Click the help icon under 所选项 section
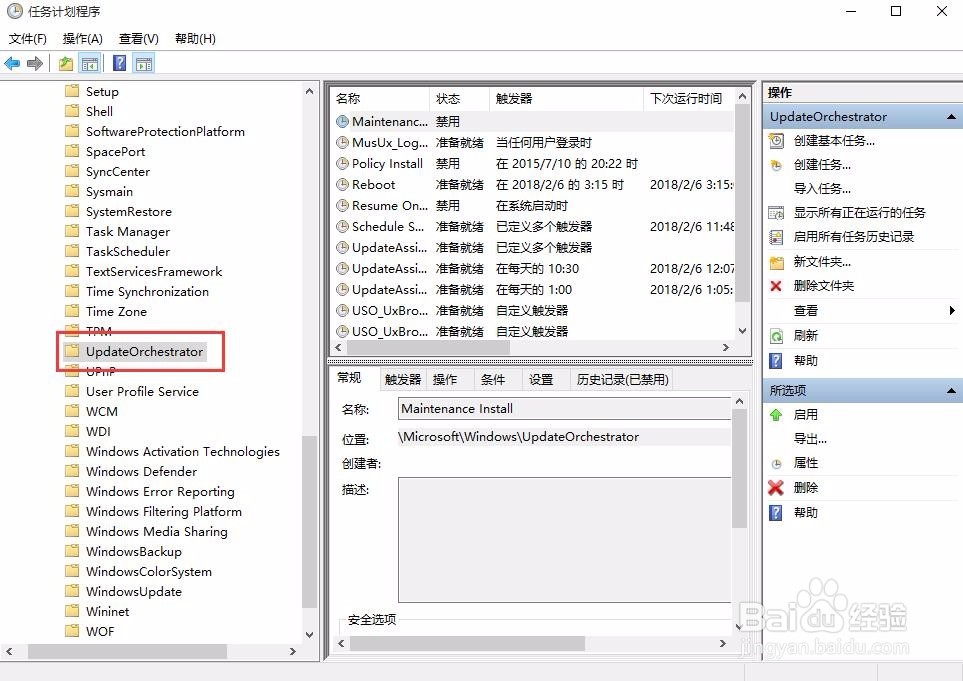 click(776, 513)
